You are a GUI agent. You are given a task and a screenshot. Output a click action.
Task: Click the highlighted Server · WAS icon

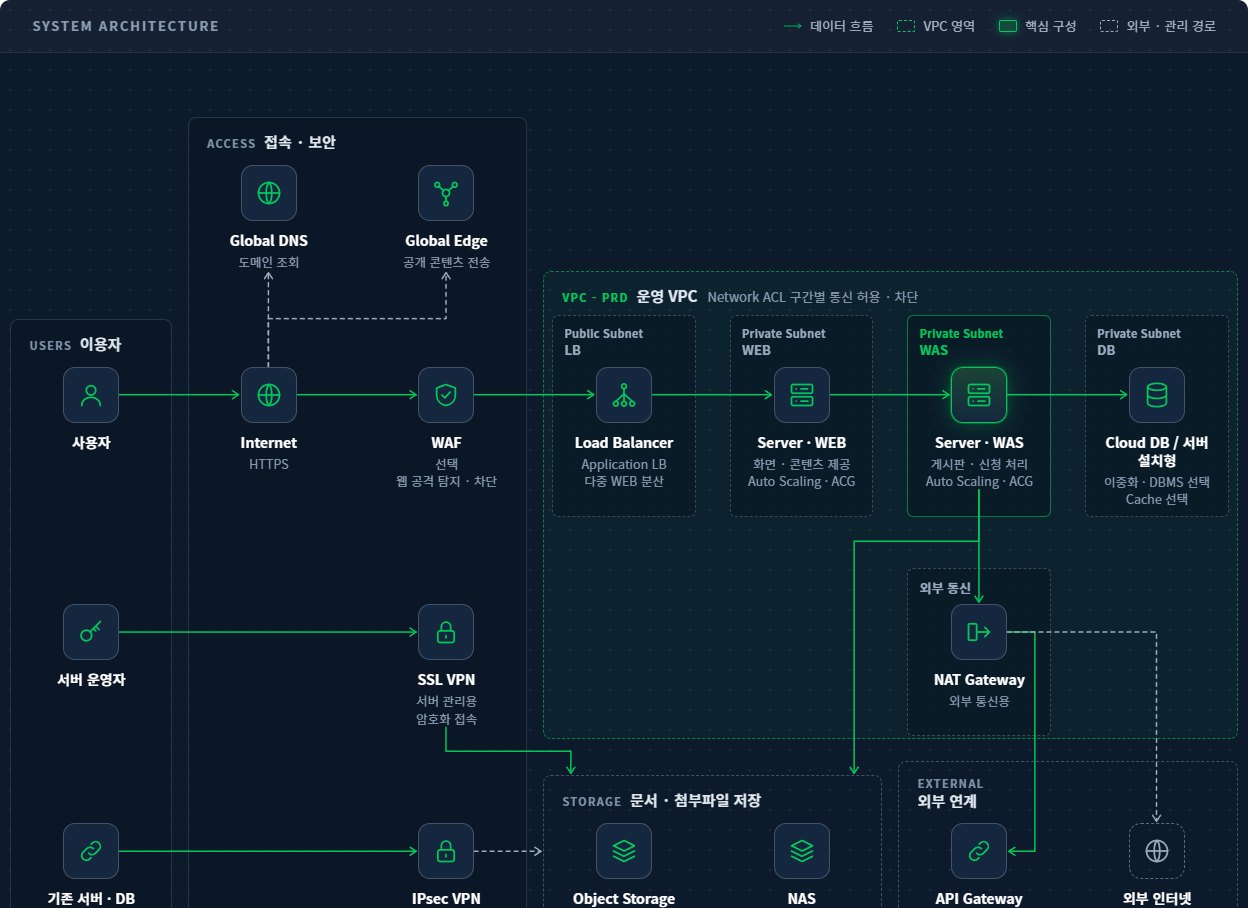point(979,395)
